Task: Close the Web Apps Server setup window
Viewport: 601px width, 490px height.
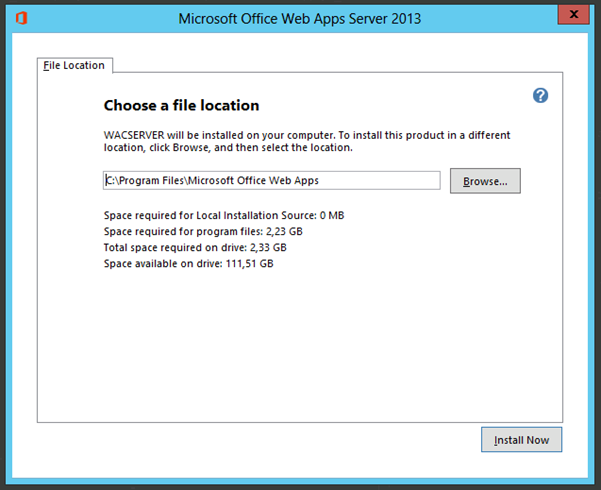Action: 571,14
